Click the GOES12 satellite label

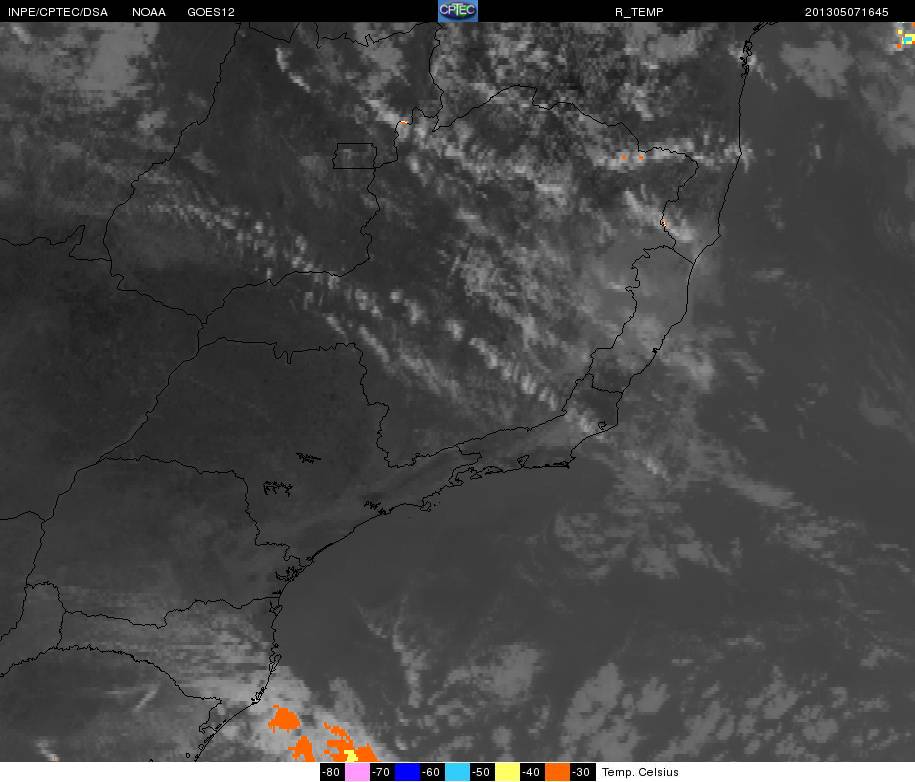pyautogui.click(x=211, y=12)
